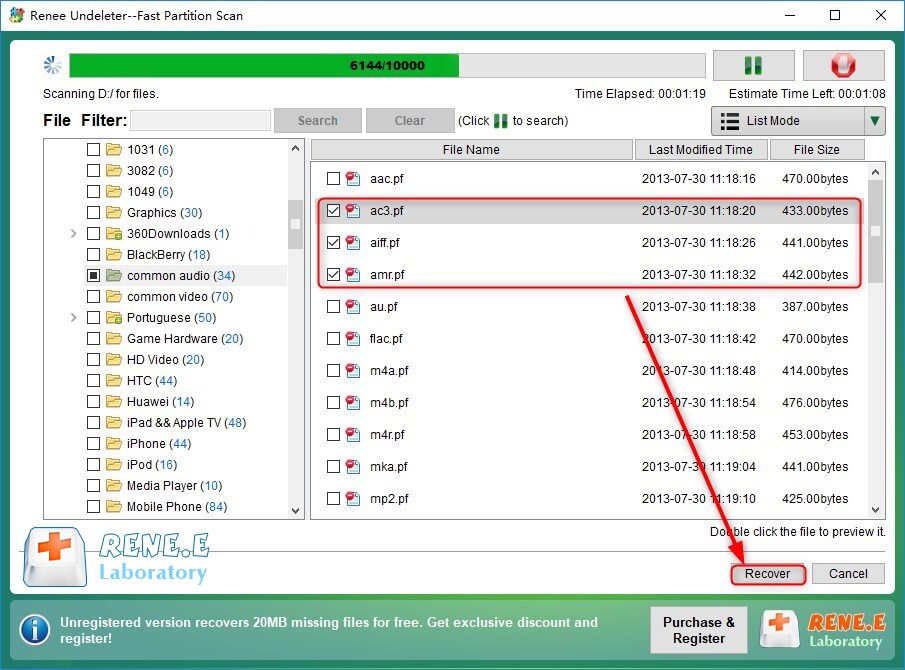Select the Game Hardware folder
This screenshot has height=670, width=905.
pos(185,339)
